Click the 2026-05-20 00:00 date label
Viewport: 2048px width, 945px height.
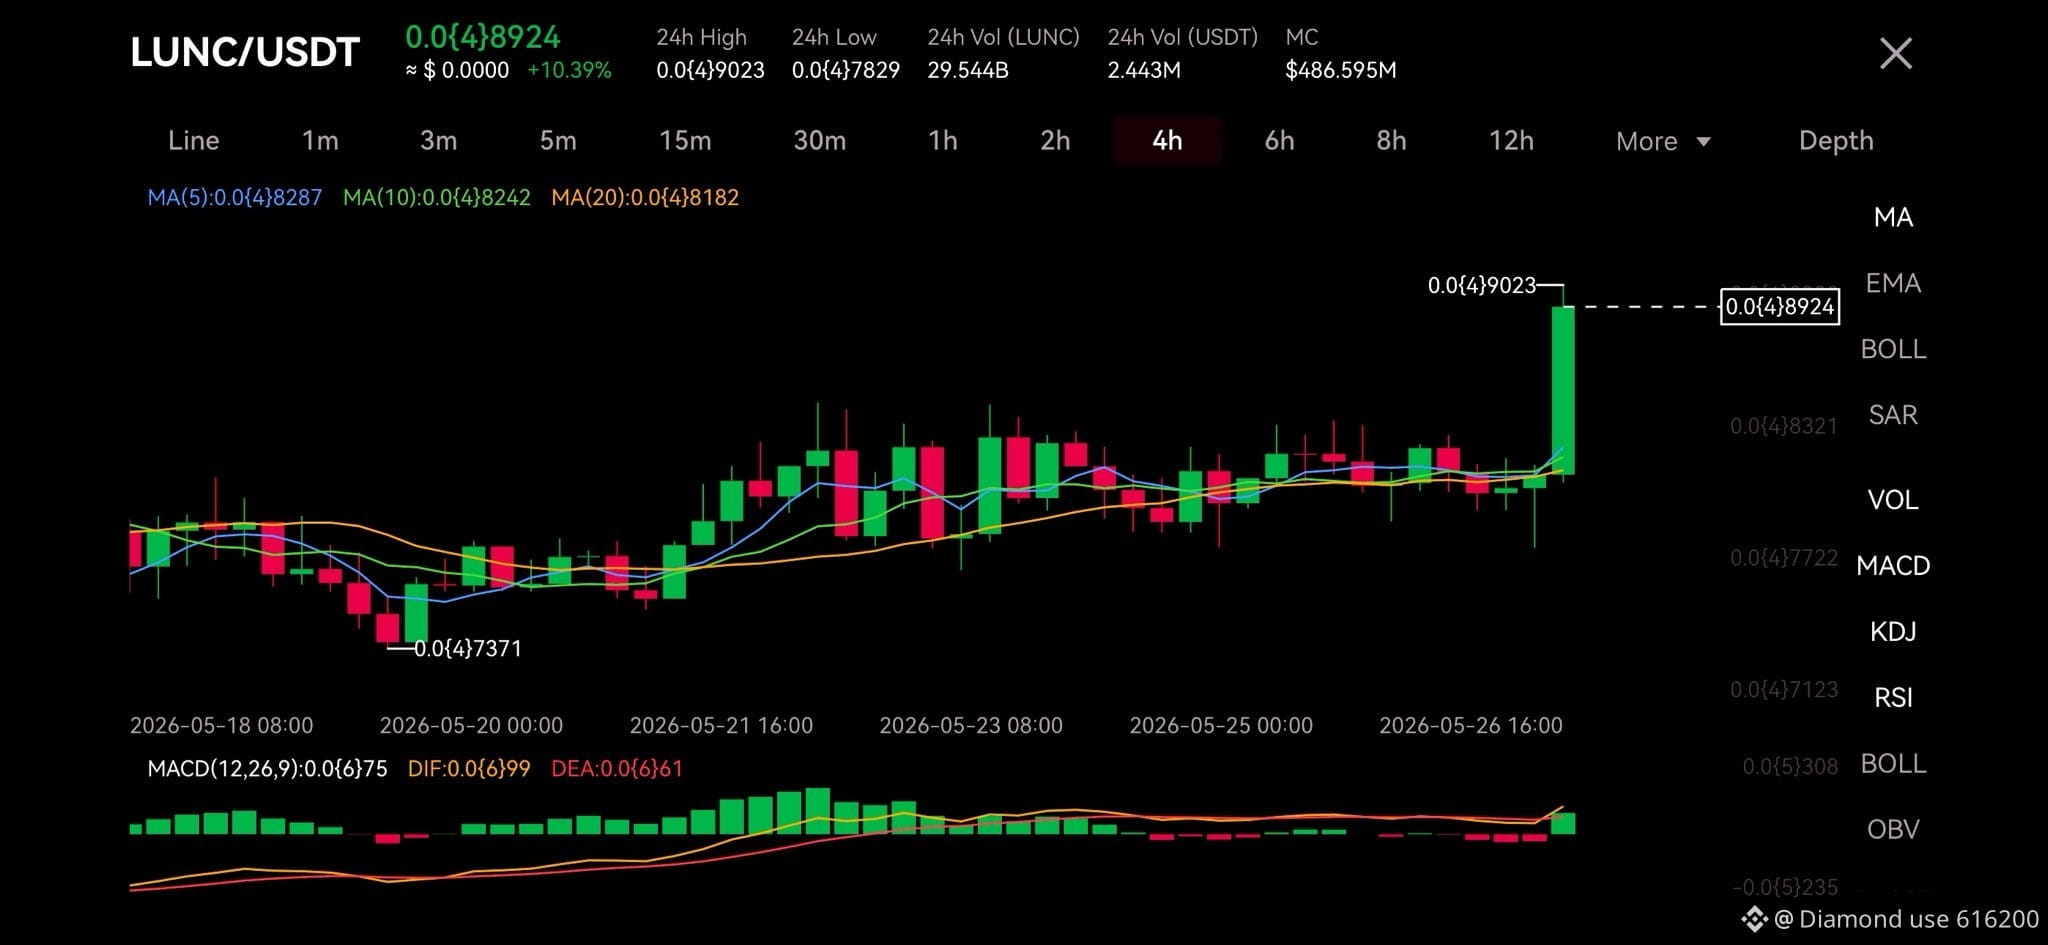471,725
